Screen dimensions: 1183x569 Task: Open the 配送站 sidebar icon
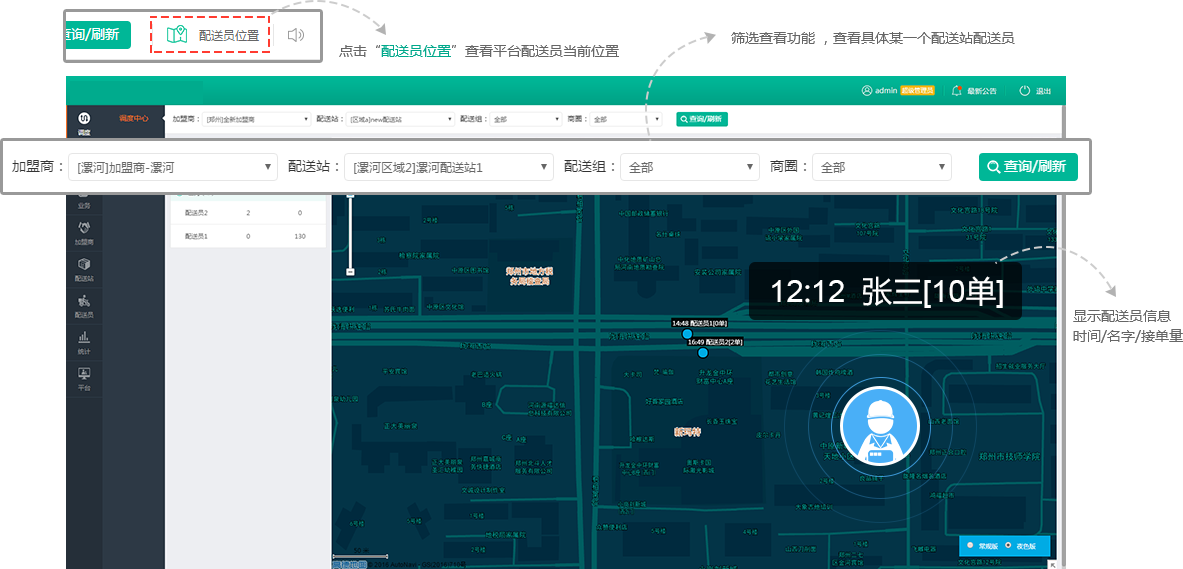pyautogui.click(x=84, y=268)
